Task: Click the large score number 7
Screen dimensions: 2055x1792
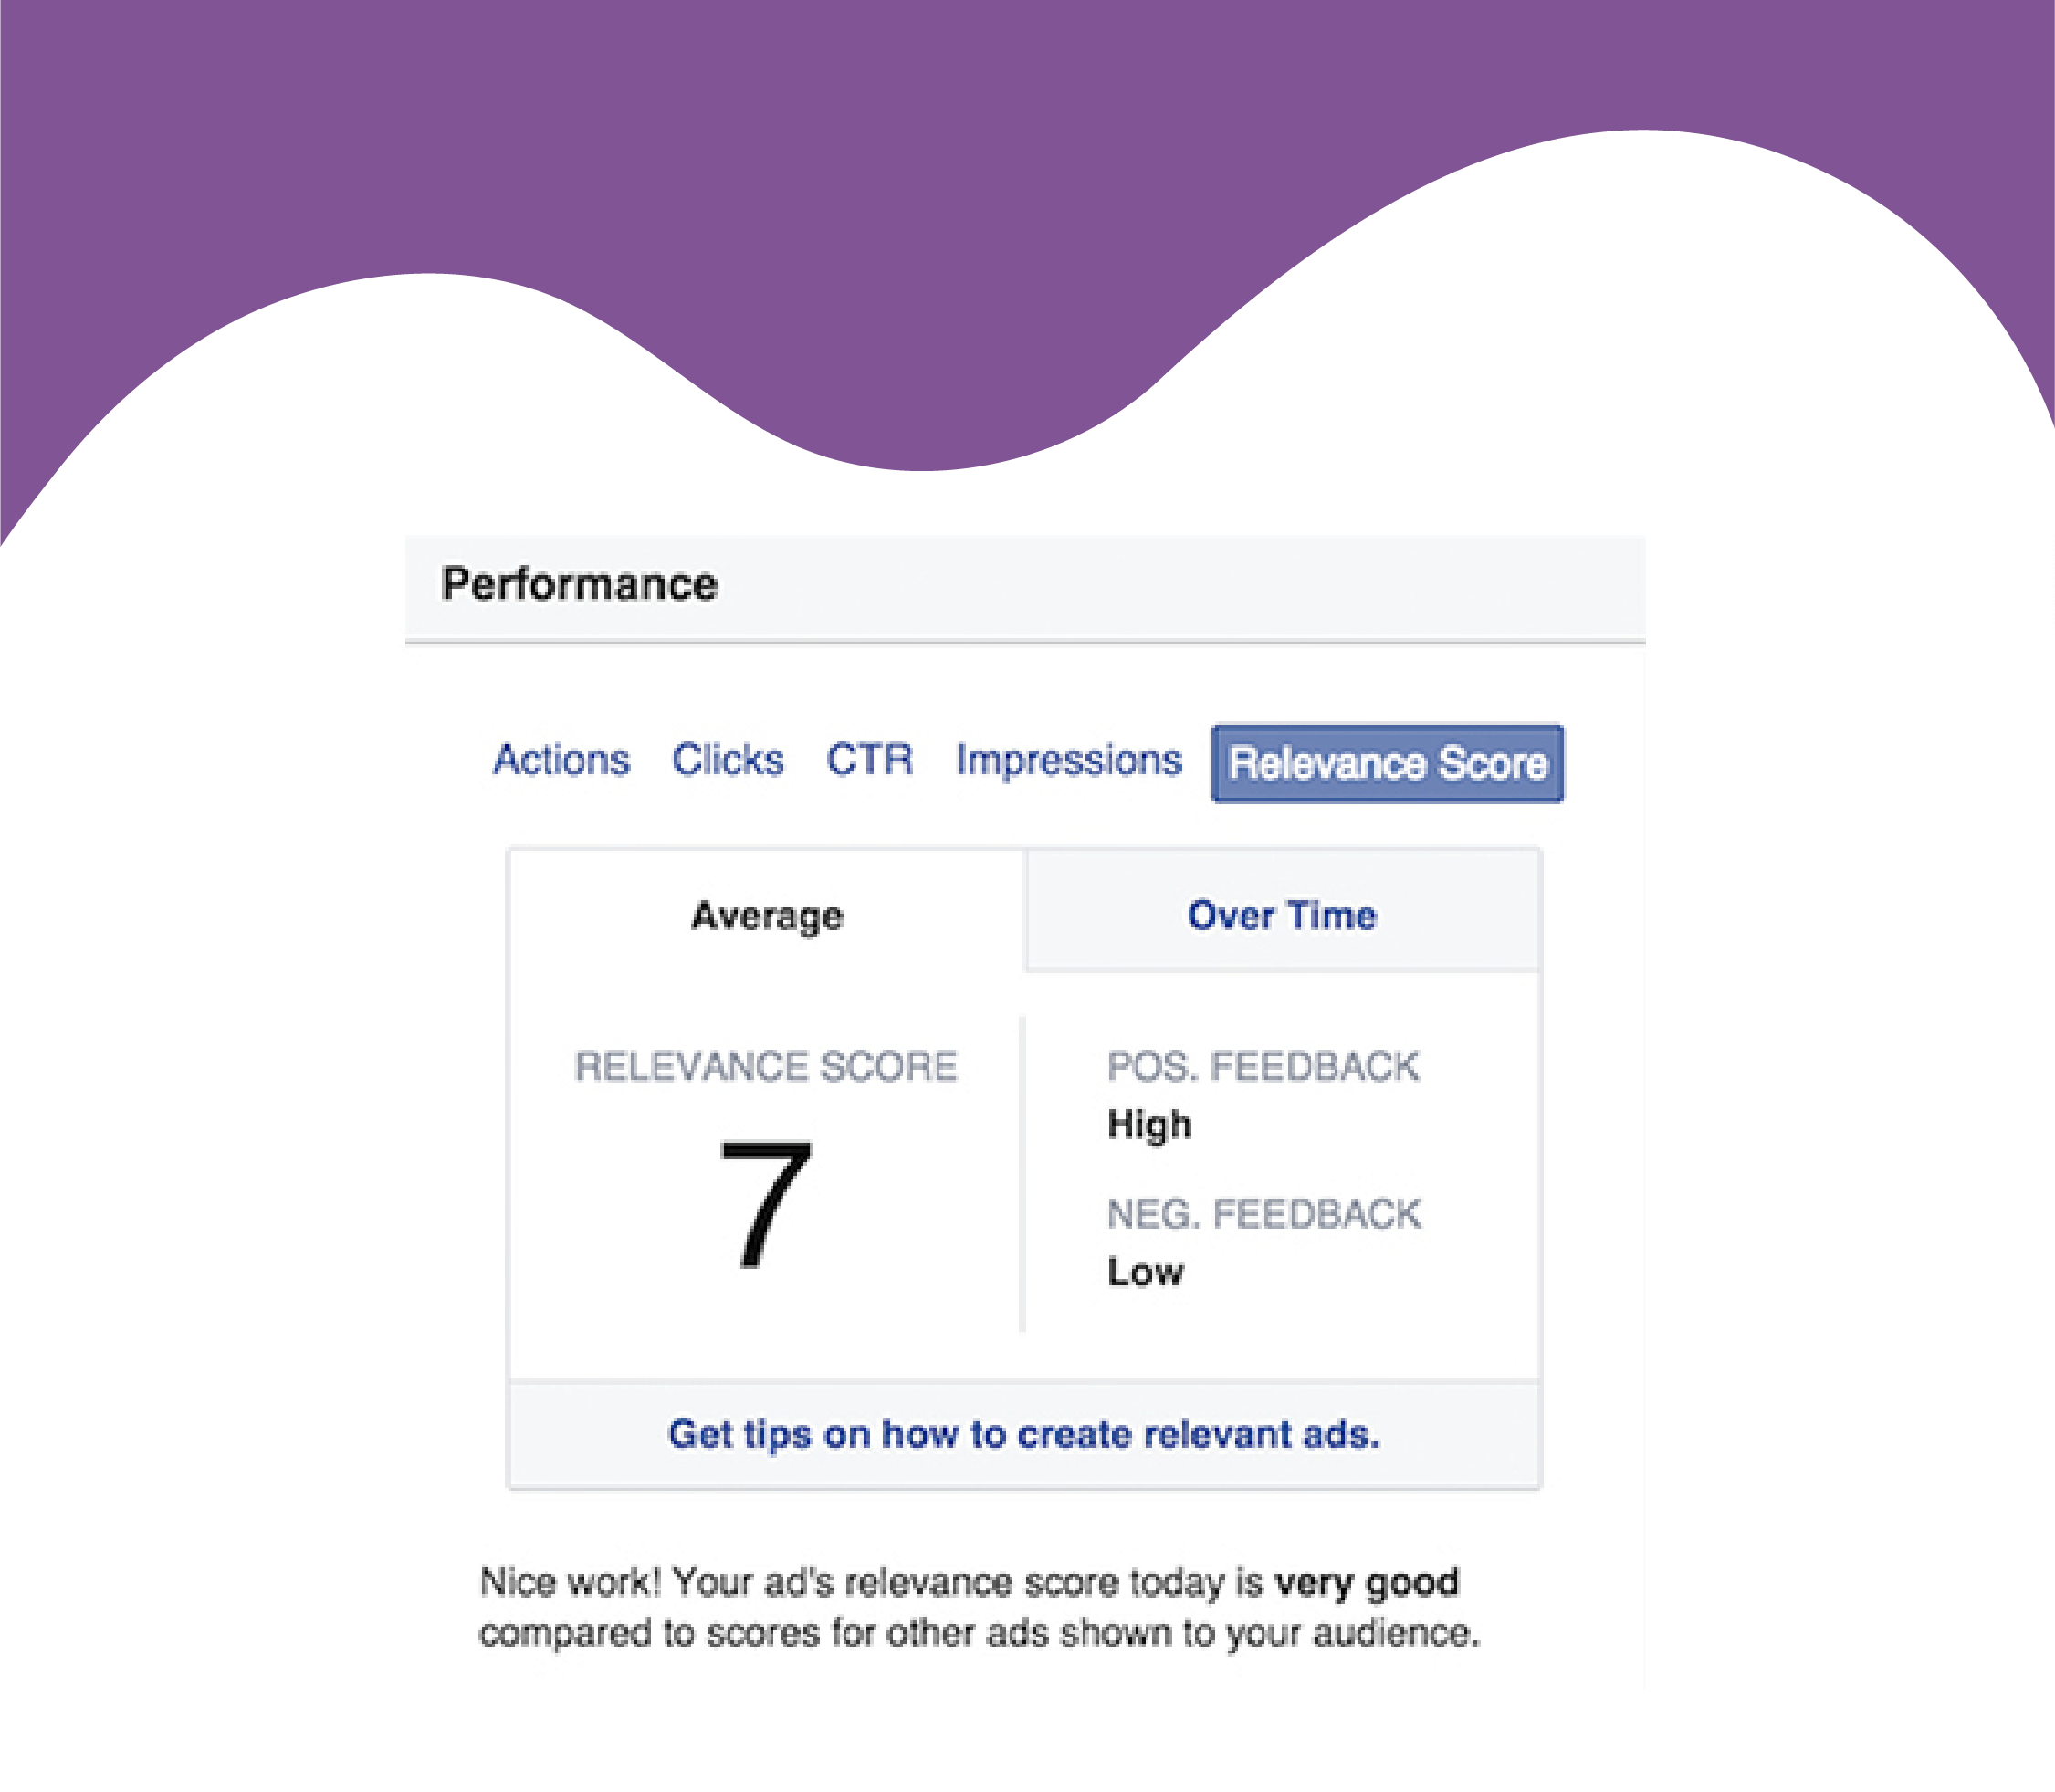Action: click(x=766, y=1205)
